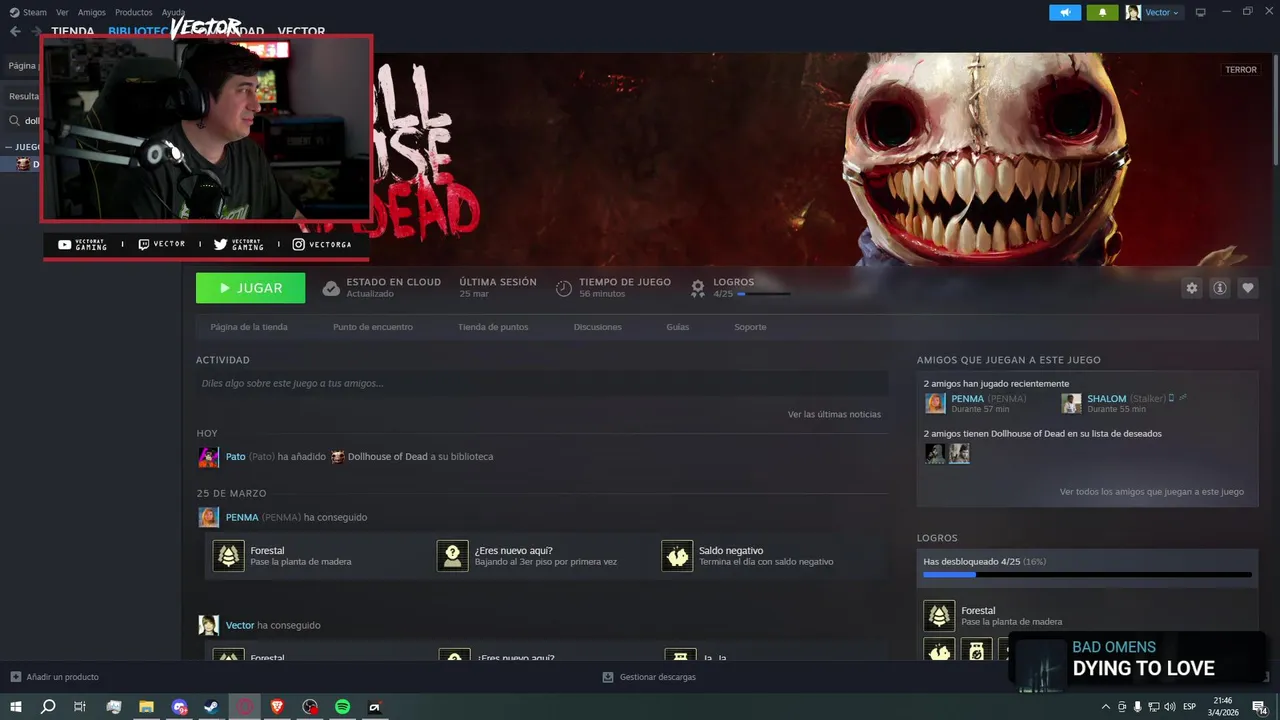Open Punto de encuentro tab
This screenshot has height=720, width=1280.
[x=373, y=327]
